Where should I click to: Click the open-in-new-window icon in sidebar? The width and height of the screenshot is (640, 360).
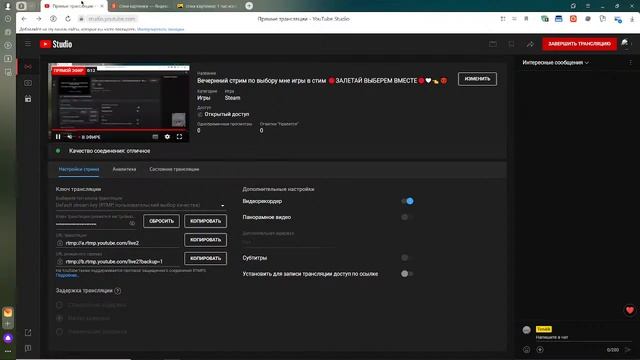(28, 333)
